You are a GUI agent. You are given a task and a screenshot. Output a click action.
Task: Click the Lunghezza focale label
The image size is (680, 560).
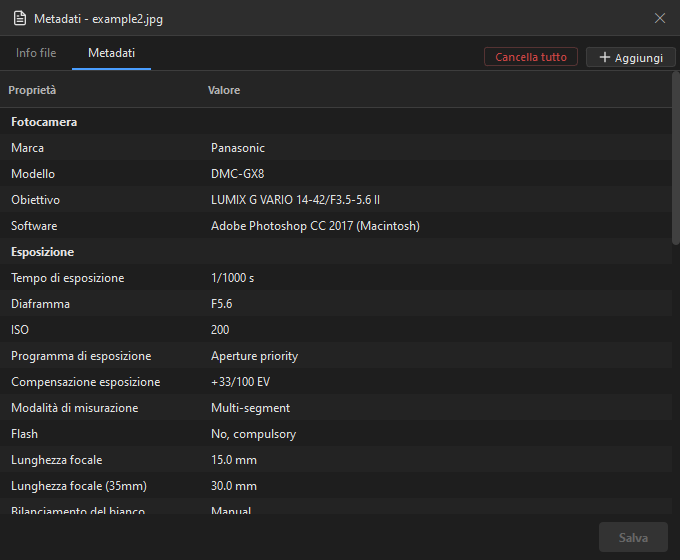pos(57,460)
